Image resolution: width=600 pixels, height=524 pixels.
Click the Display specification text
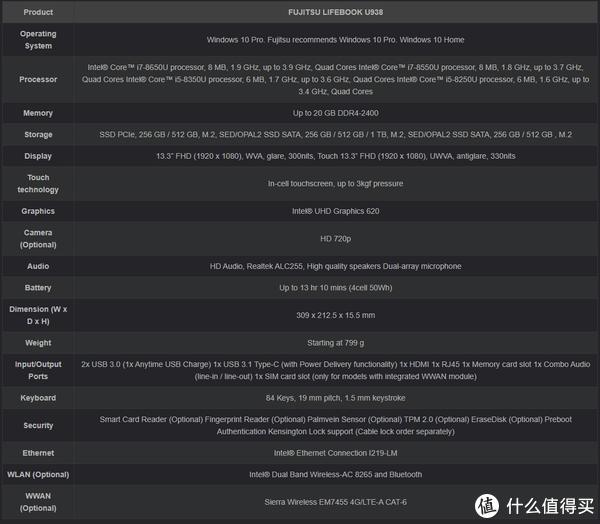[x=336, y=156]
